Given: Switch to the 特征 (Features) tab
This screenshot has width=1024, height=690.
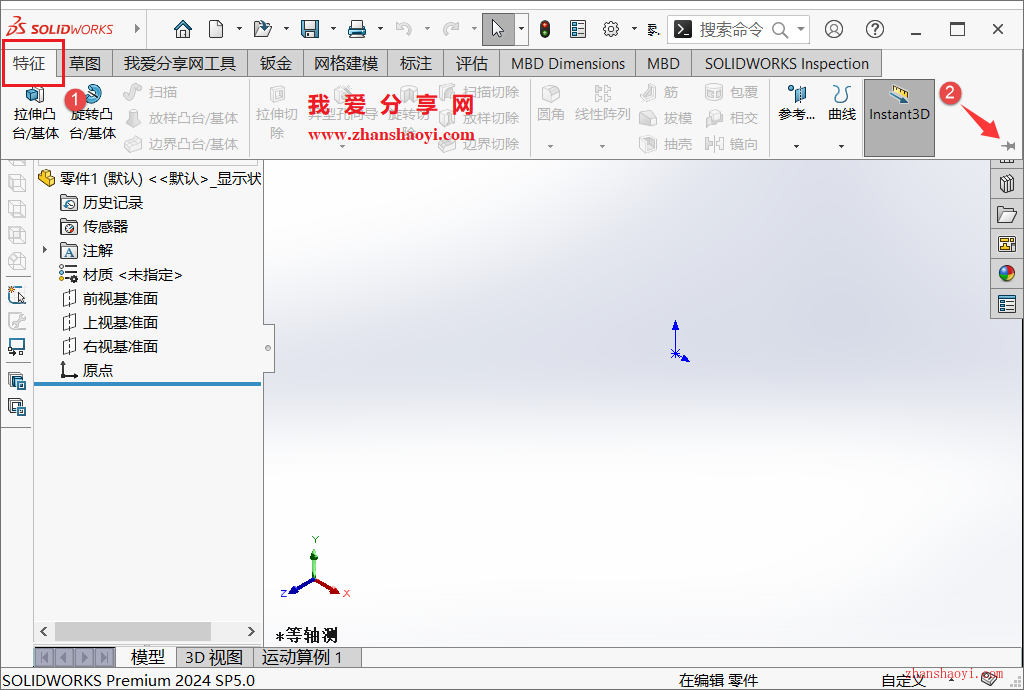Looking at the screenshot, I should click(29, 63).
